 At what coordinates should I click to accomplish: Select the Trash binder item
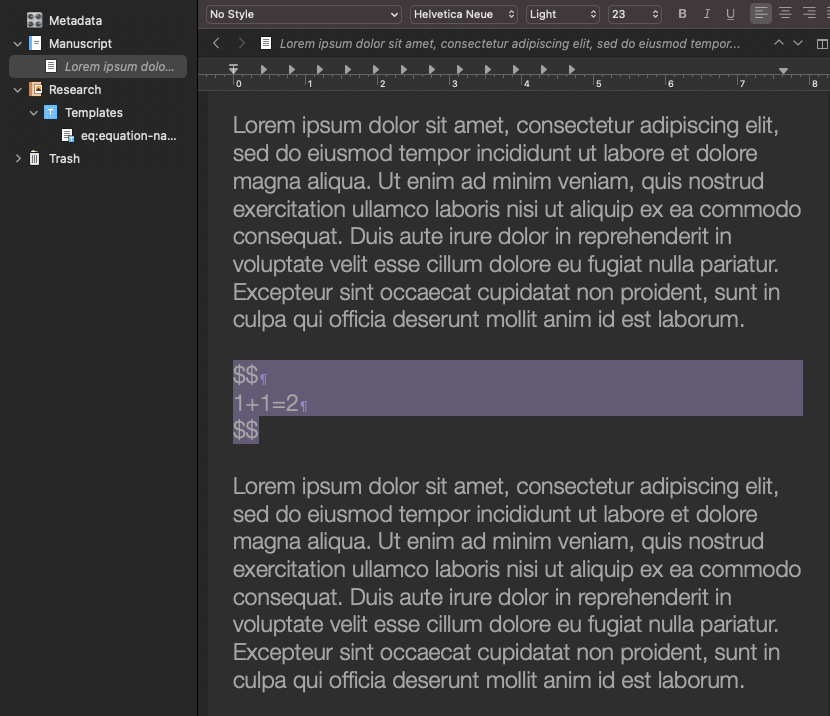tap(64, 159)
